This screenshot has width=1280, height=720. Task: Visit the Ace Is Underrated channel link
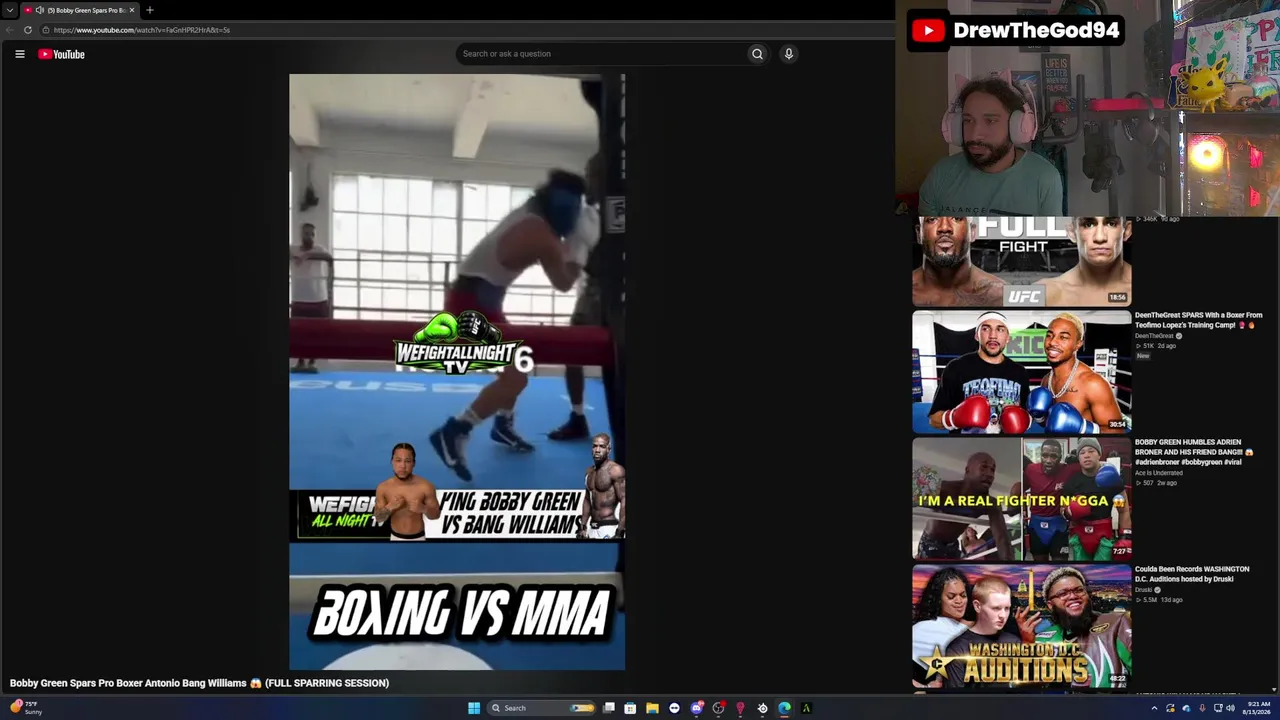pyautogui.click(x=1159, y=473)
